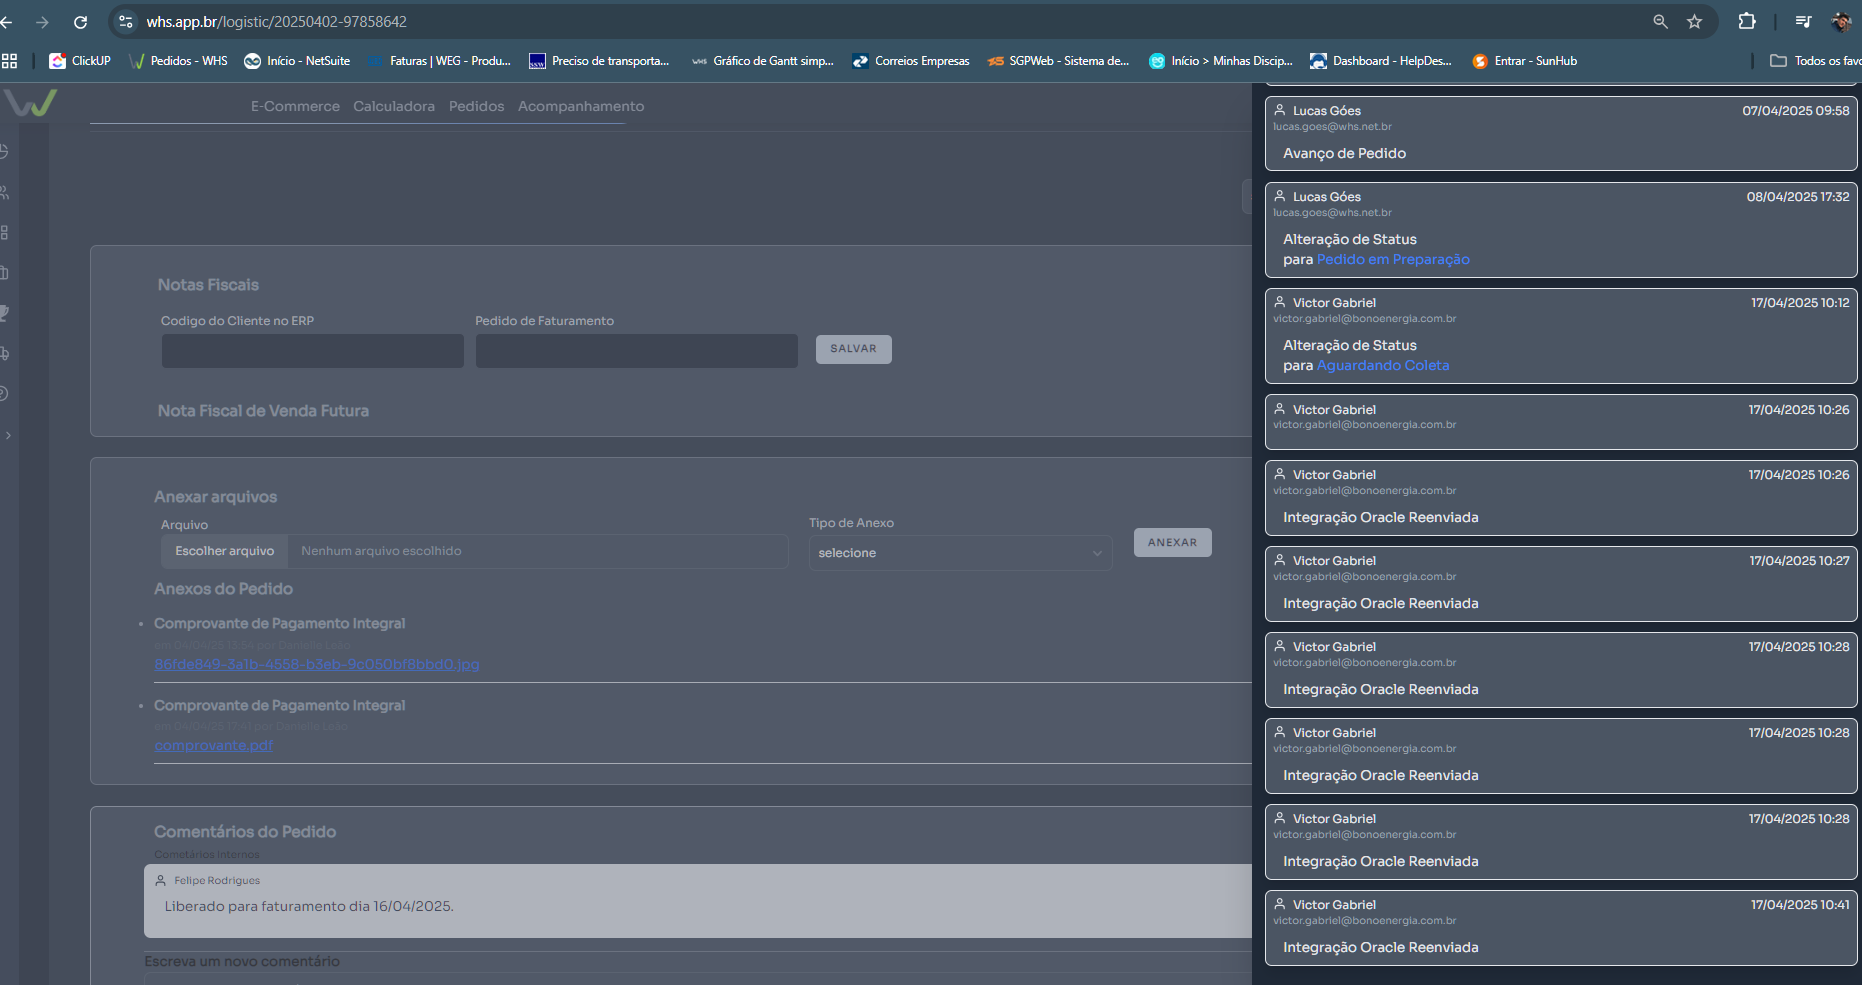The width and height of the screenshot is (1862, 985).
Task: Open the browser extensions puzzle icon
Action: 1746,21
